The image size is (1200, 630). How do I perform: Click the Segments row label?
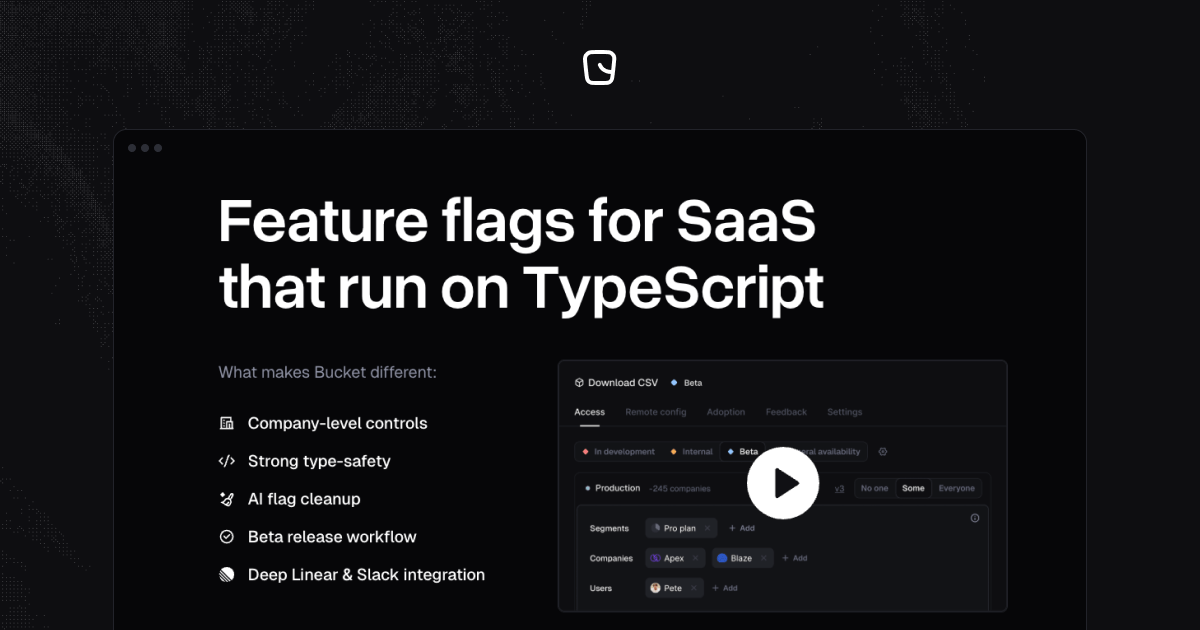(x=609, y=528)
